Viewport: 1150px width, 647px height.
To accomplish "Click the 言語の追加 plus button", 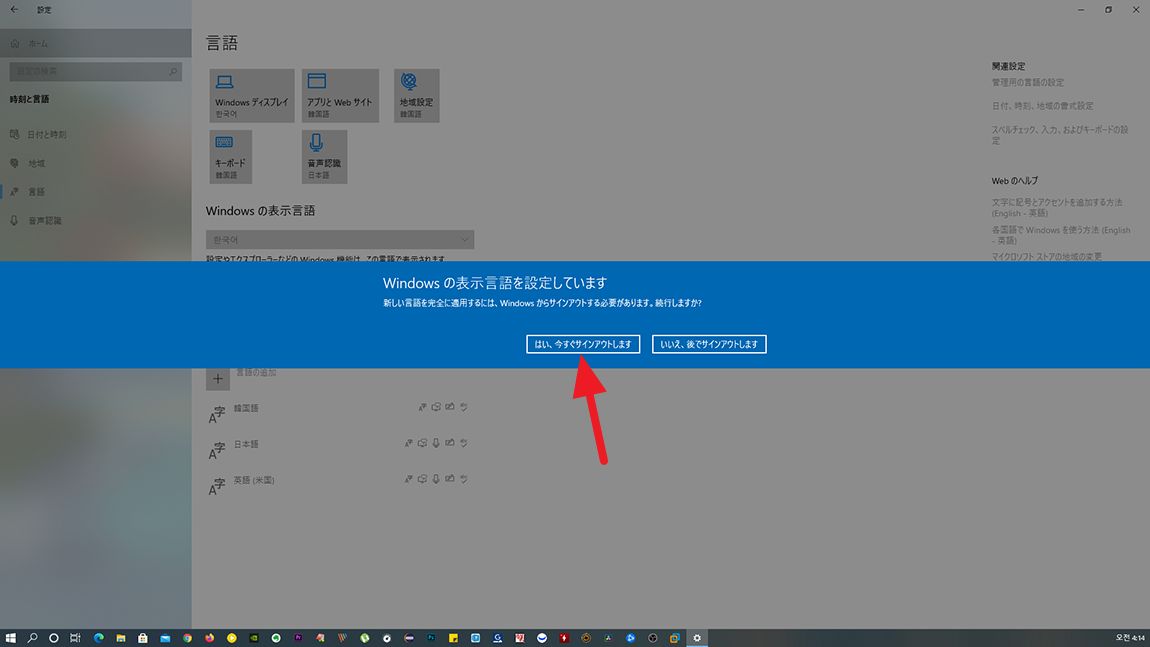I will (x=218, y=379).
